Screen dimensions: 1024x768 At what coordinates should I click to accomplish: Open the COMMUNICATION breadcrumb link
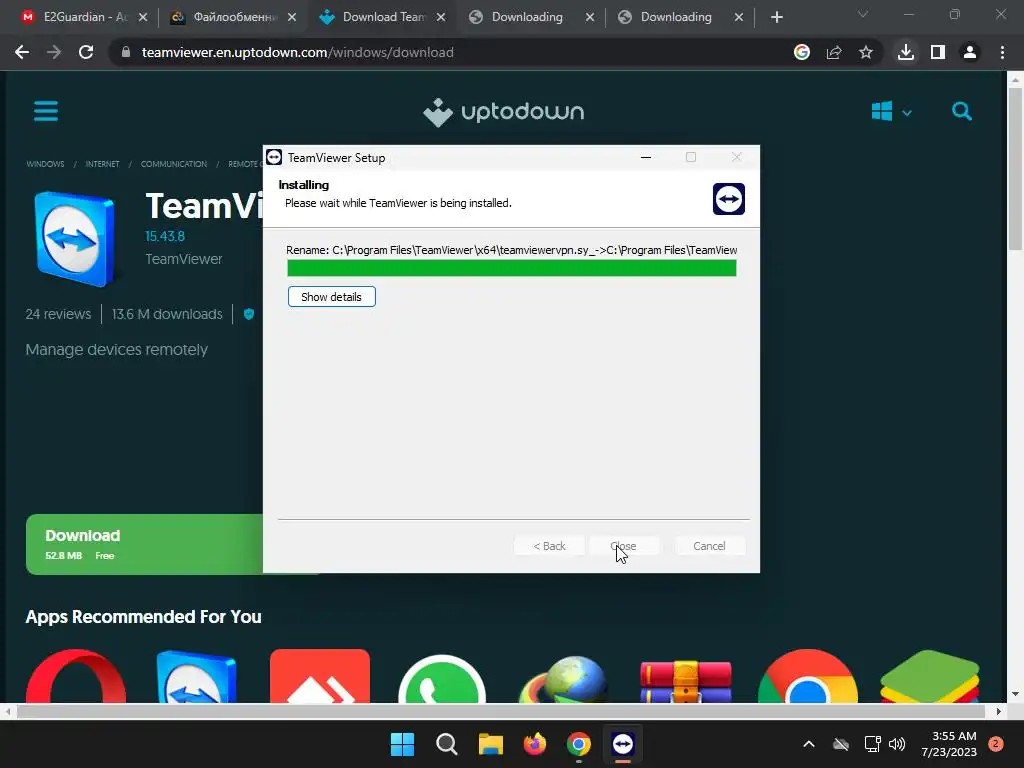(174, 164)
